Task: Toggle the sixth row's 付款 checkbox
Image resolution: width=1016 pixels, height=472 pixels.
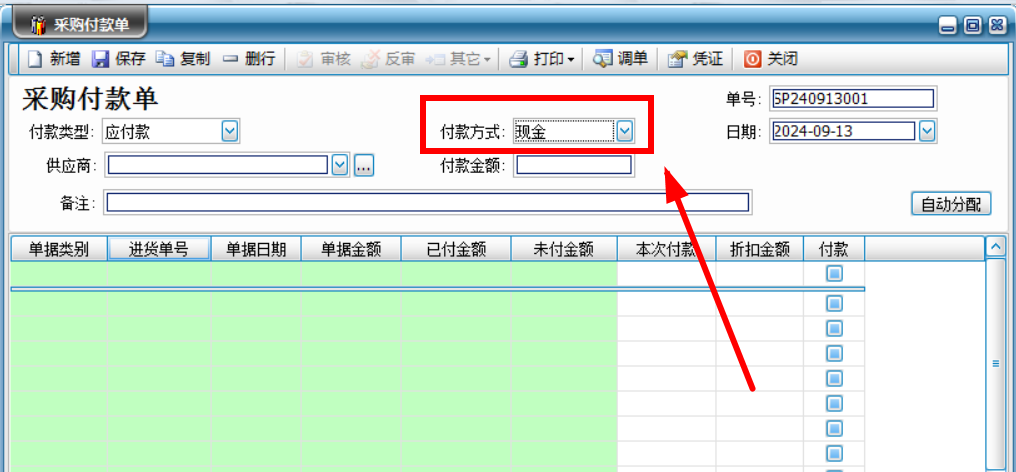Action: pyautogui.click(x=834, y=403)
